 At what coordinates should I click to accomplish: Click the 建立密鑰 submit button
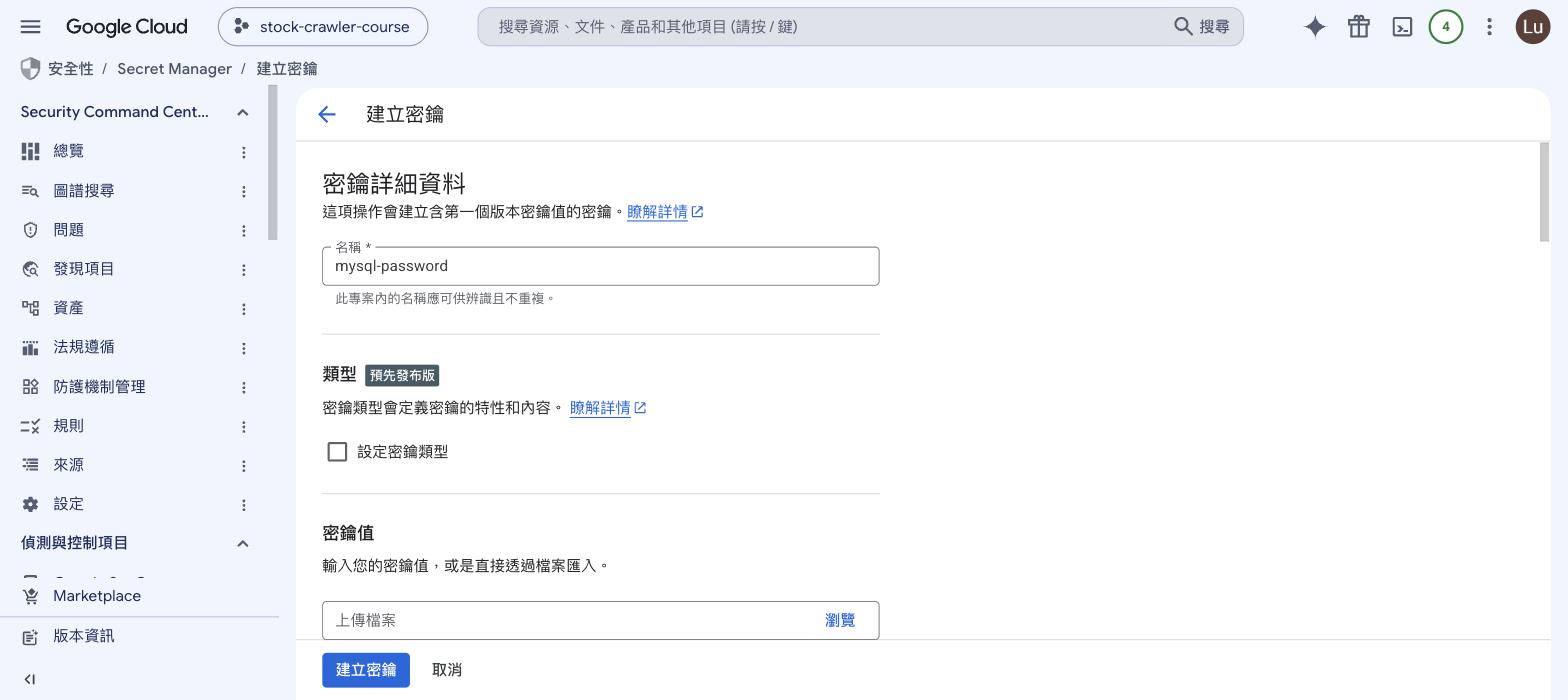coord(366,670)
